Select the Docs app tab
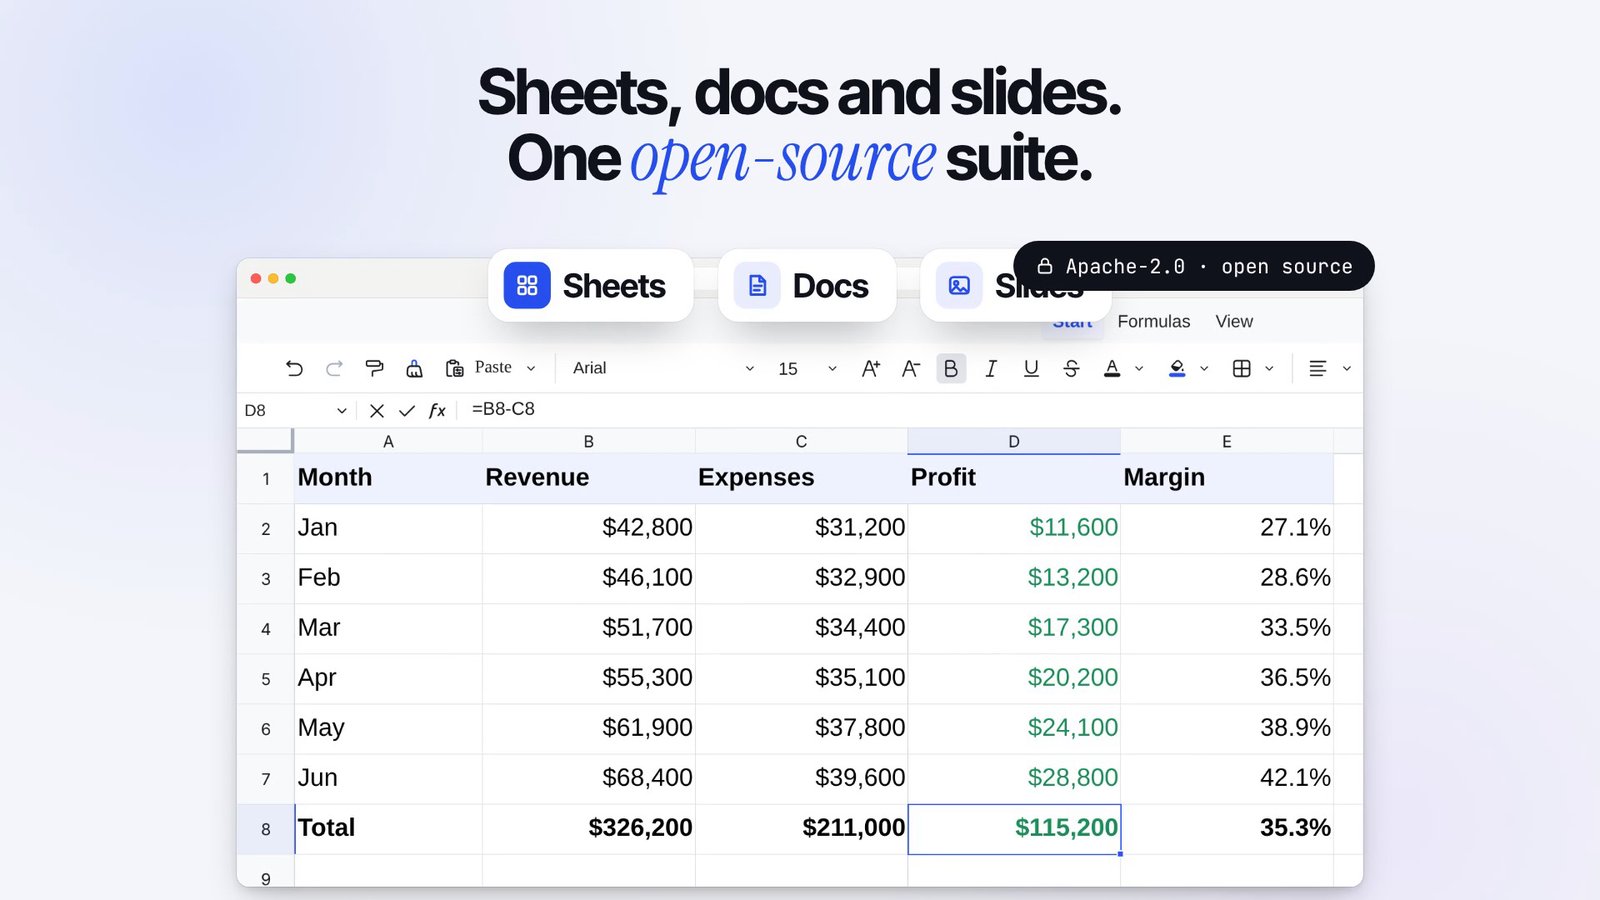Viewport: 1600px width, 900px height. (807, 286)
